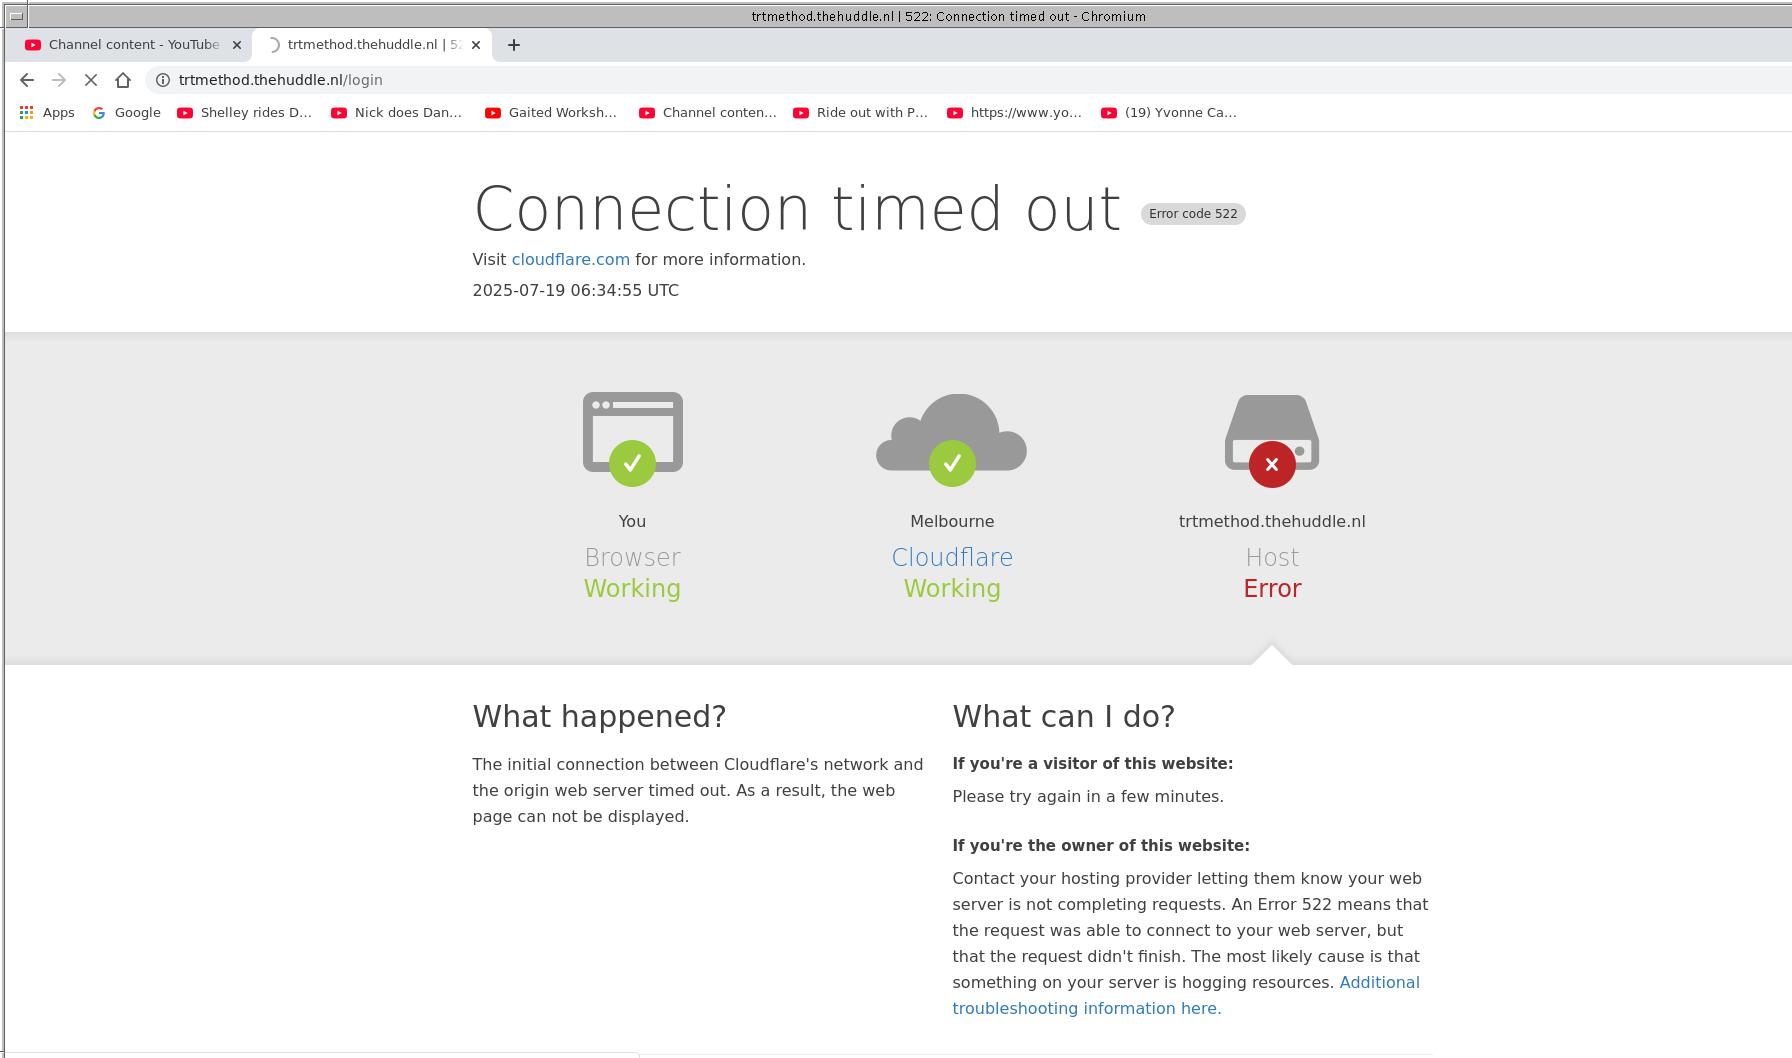Click the red Error status text
Screen dimensions: 1792x1058
(x=1272, y=589)
